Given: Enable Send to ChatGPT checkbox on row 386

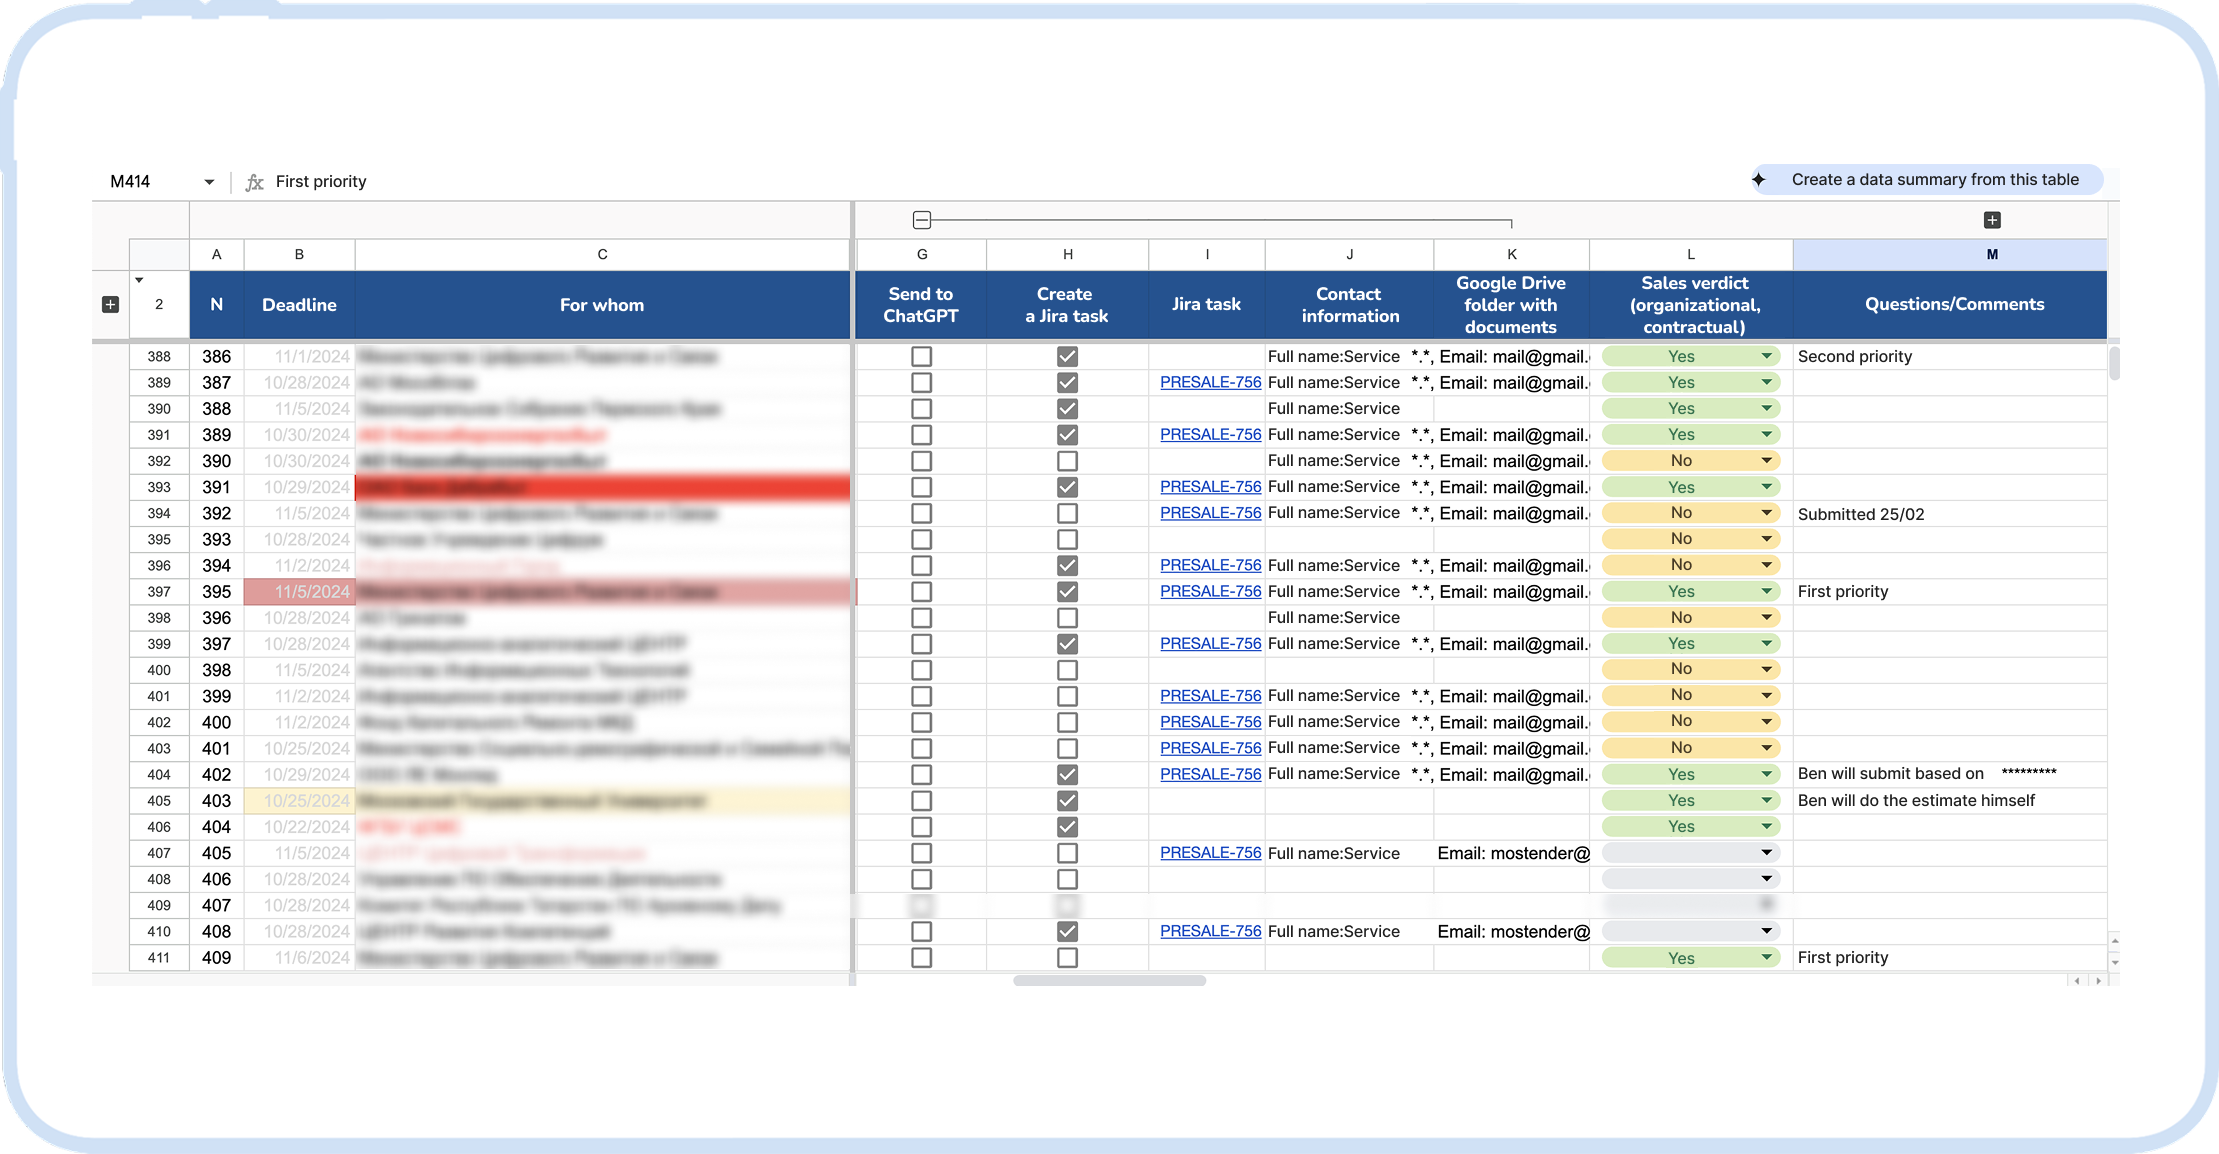Looking at the screenshot, I should click(920, 356).
